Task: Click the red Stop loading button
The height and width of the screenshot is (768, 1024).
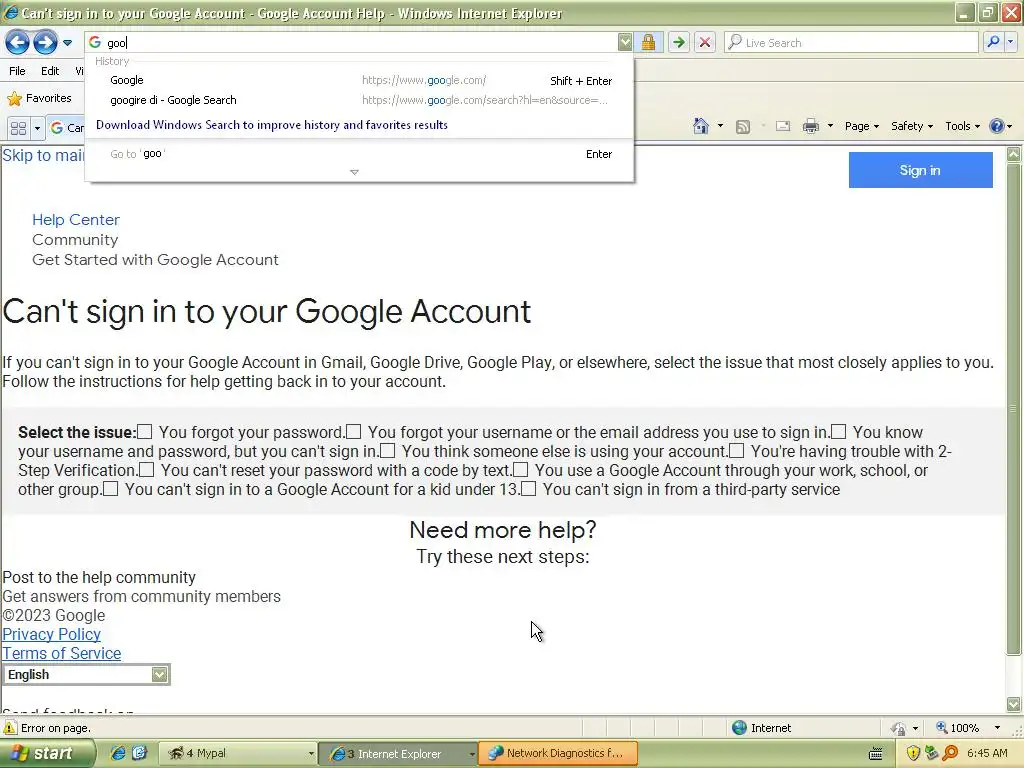Action: tap(705, 42)
